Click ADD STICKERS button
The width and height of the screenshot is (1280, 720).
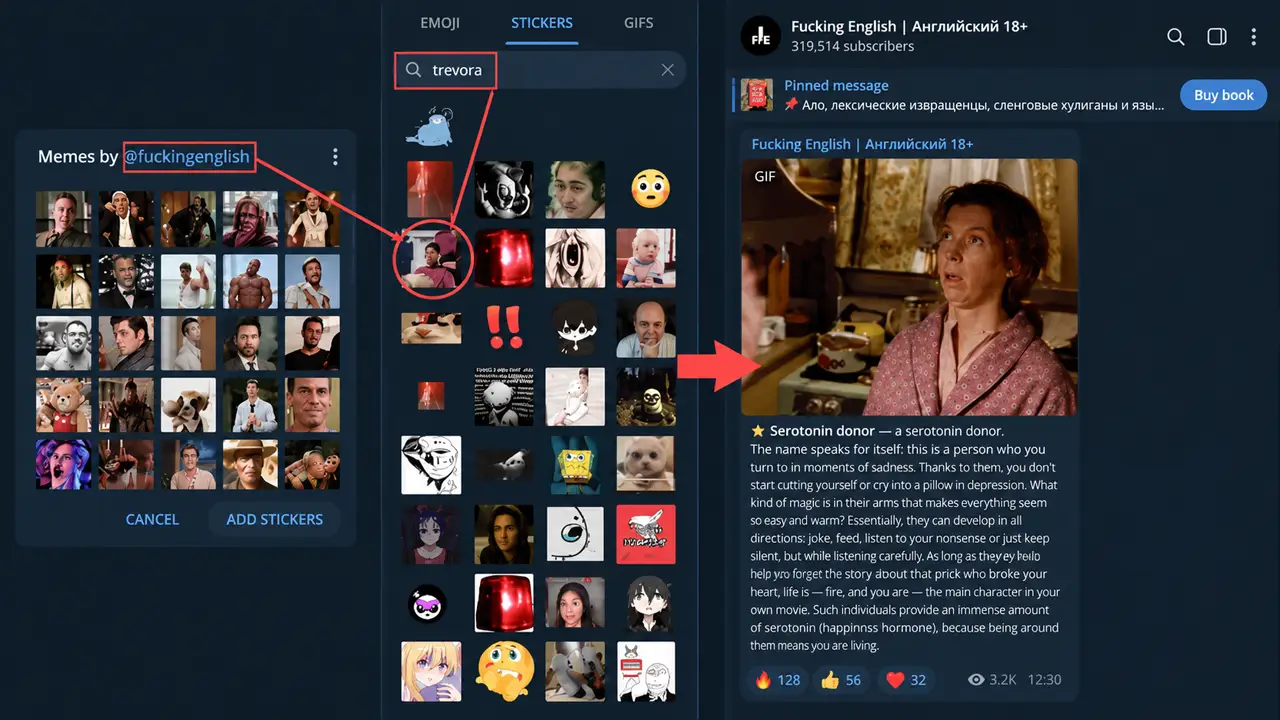[274, 519]
